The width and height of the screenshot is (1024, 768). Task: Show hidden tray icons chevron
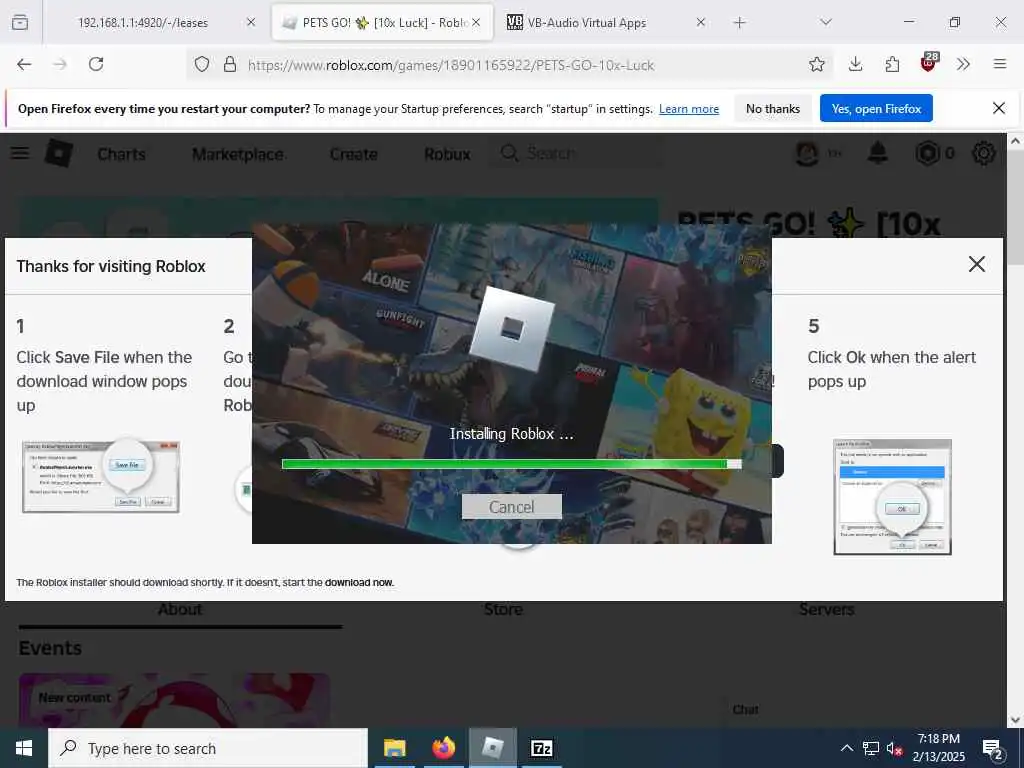(846, 748)
